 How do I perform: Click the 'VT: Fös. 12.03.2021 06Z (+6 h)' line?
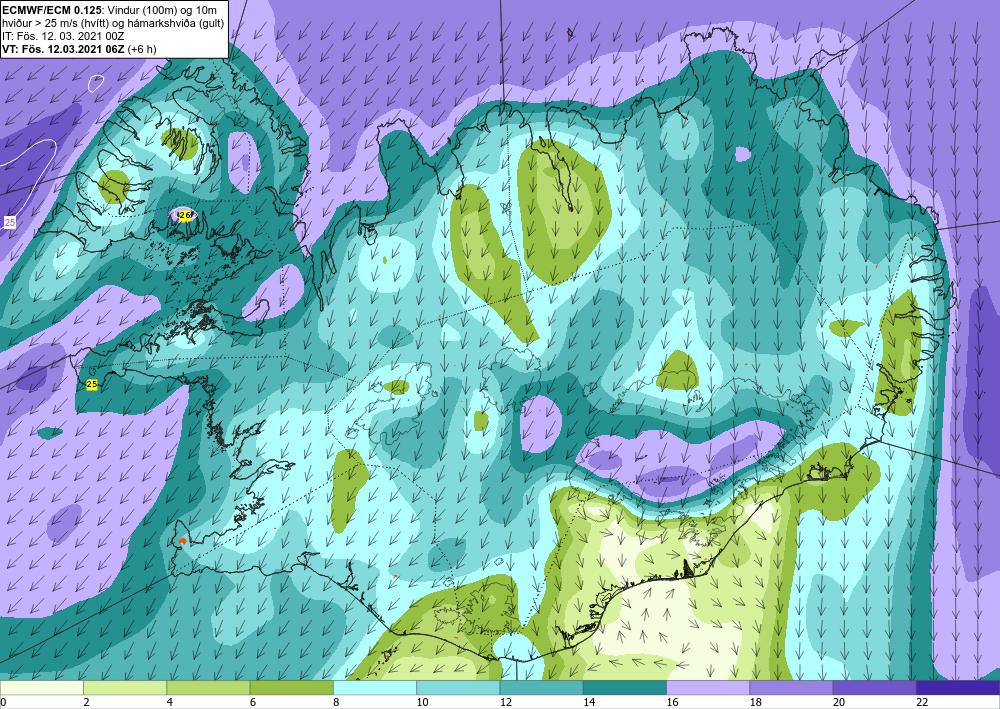79,49
